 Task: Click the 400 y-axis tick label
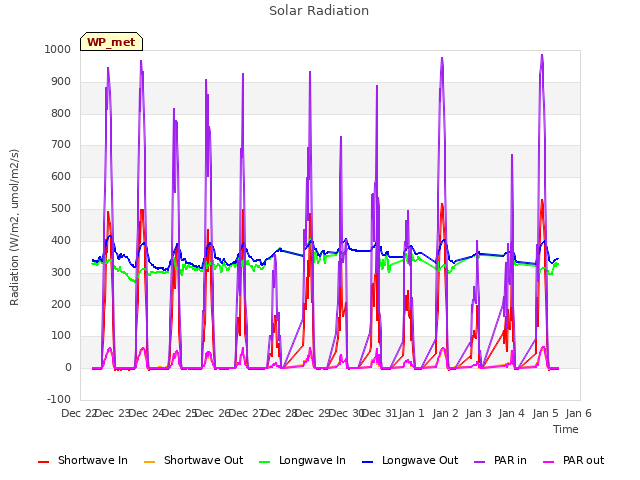coord(61,240)
